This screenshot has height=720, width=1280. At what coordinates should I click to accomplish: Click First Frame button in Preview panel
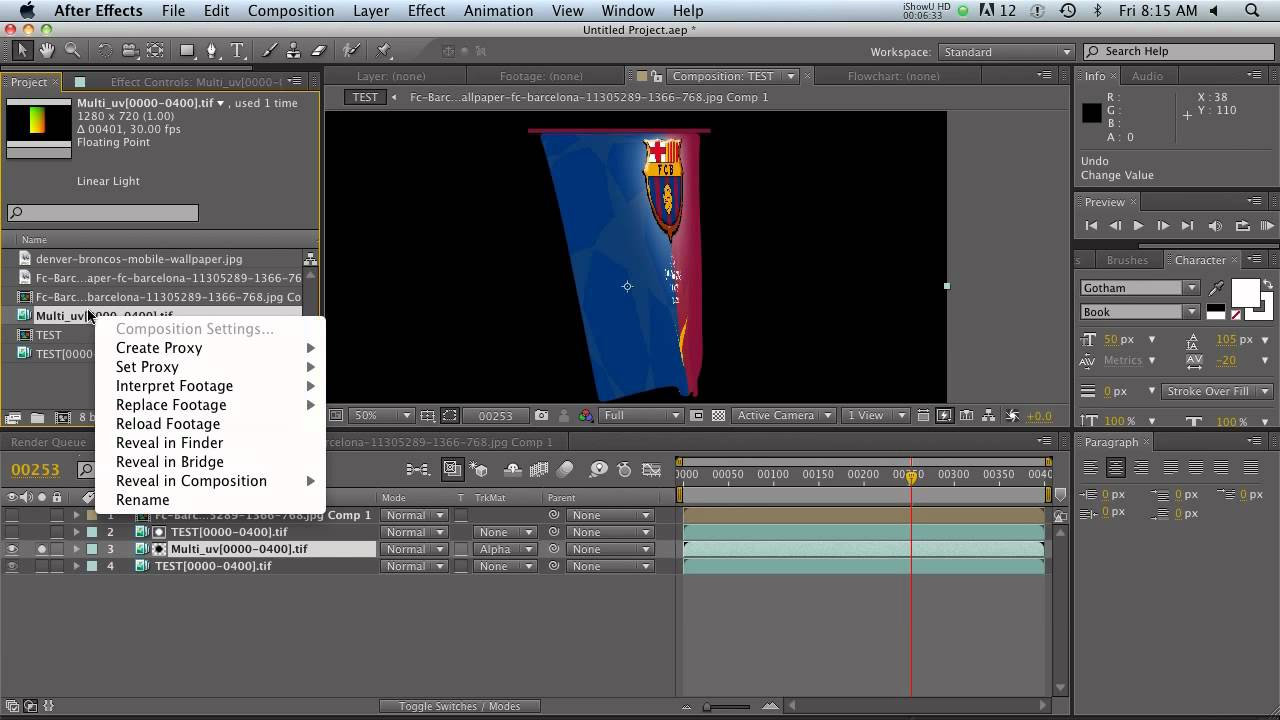point(1091,226)
